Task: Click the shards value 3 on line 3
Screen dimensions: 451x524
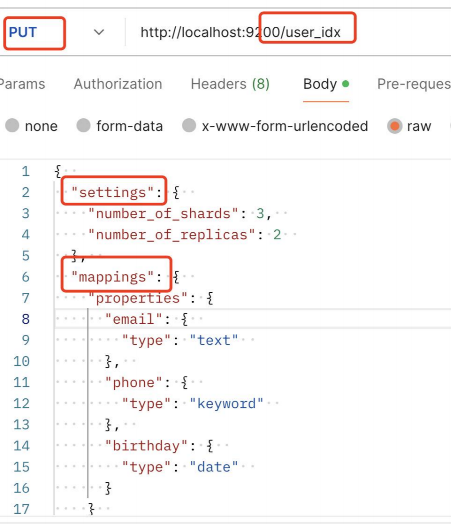Action: pyautogui.click(x=260, y=214)
